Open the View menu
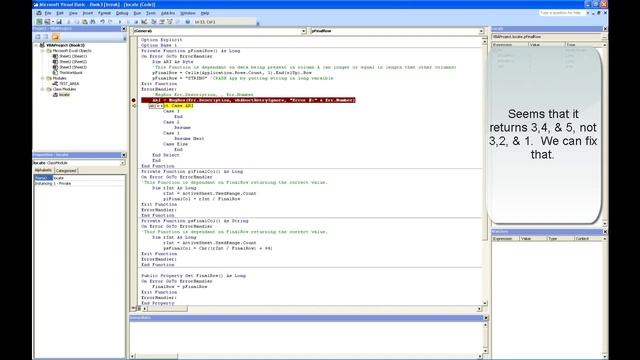Image resolution: width=640 pixels, height=360 pixels. pyautogui.click(x=73, y=13)
